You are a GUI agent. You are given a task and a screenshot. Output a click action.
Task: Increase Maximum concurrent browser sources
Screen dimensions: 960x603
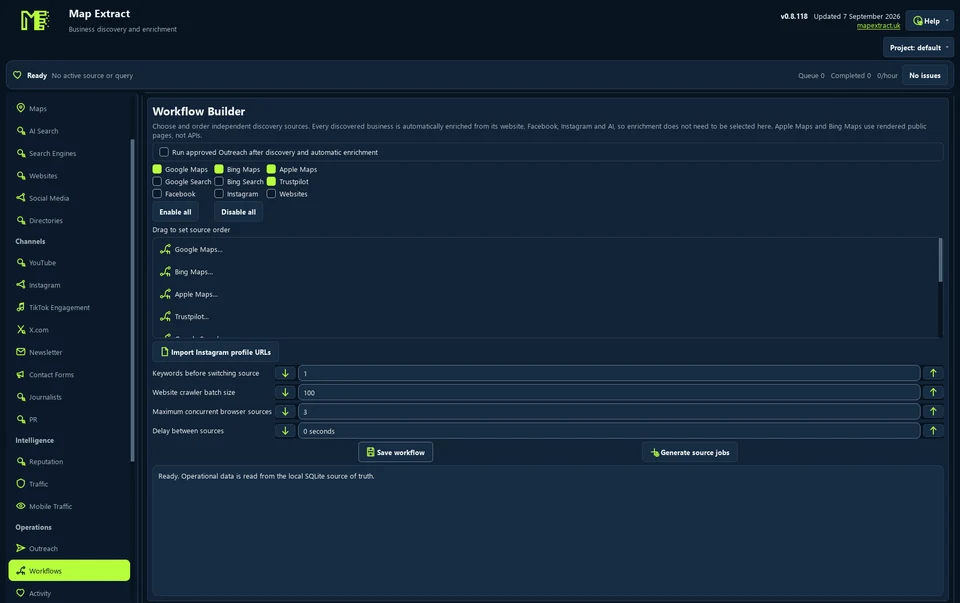click(x=933, y=411)
